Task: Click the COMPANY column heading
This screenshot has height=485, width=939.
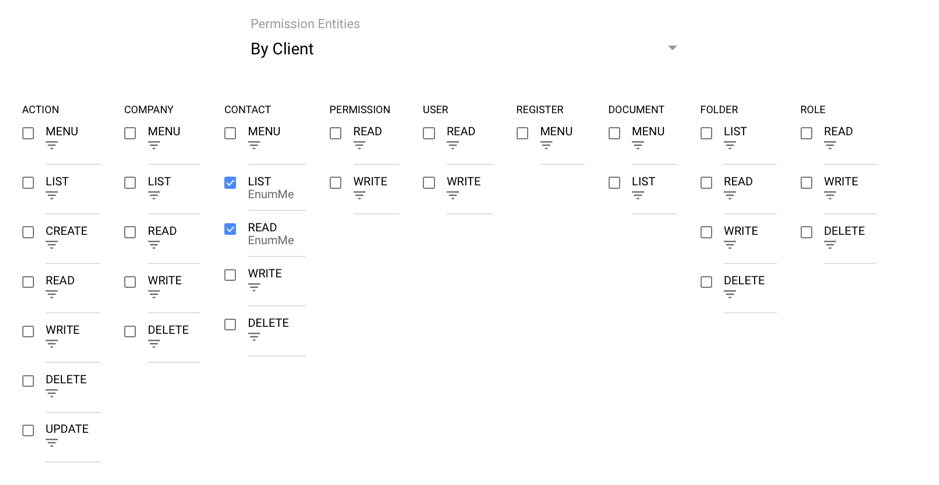Action: point(149,110)
